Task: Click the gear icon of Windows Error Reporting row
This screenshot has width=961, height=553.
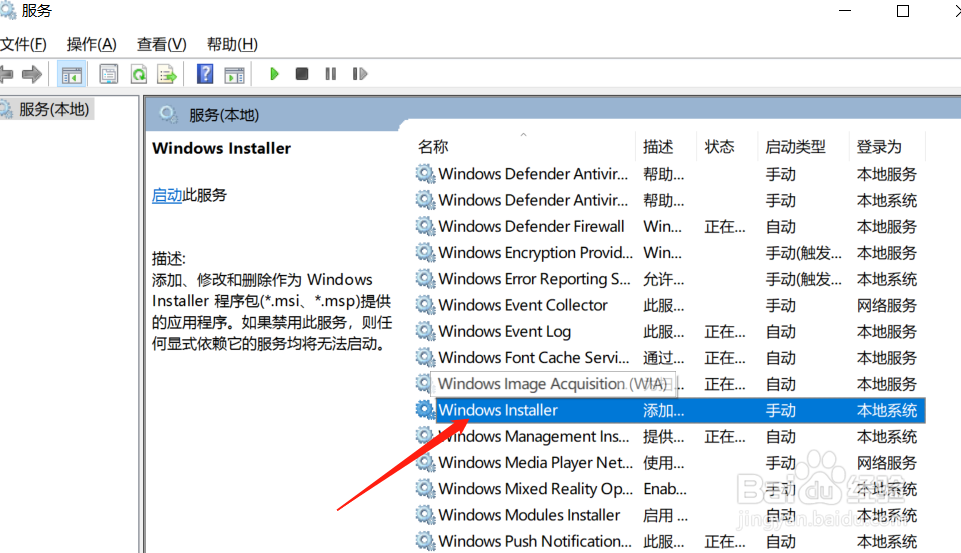Action: 425,279
